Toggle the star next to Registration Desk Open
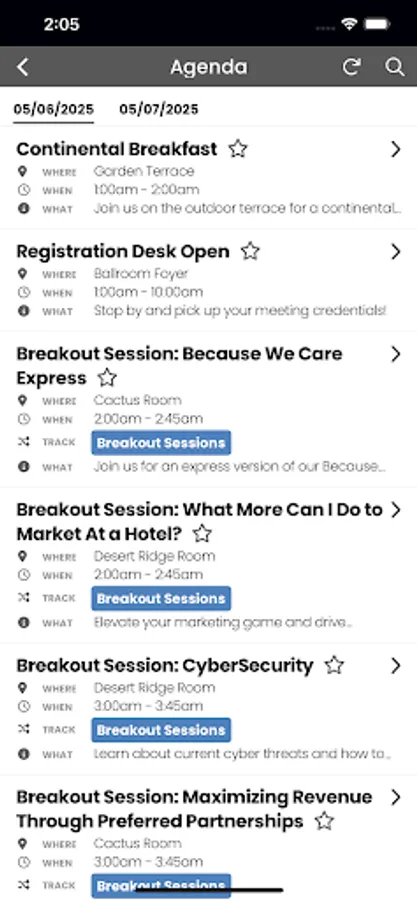417x900 pixels. click(x=250, y=251)
